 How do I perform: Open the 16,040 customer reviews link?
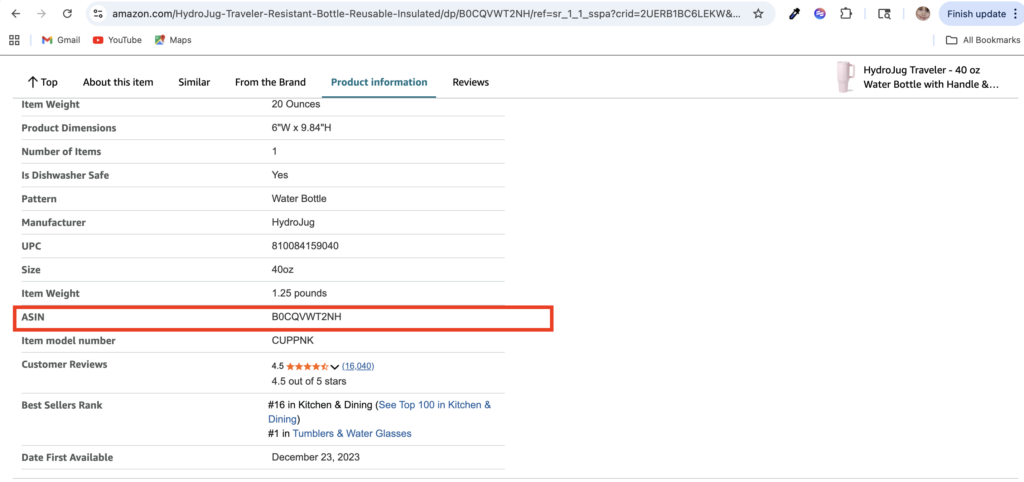[x=358, y=366]
